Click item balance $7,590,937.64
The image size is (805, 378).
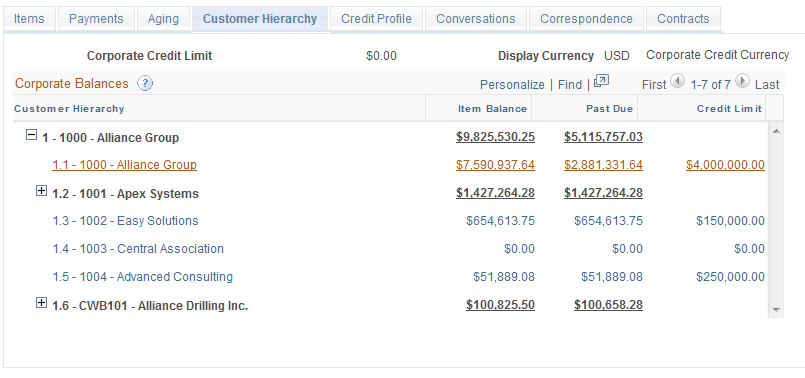point(495,165)
